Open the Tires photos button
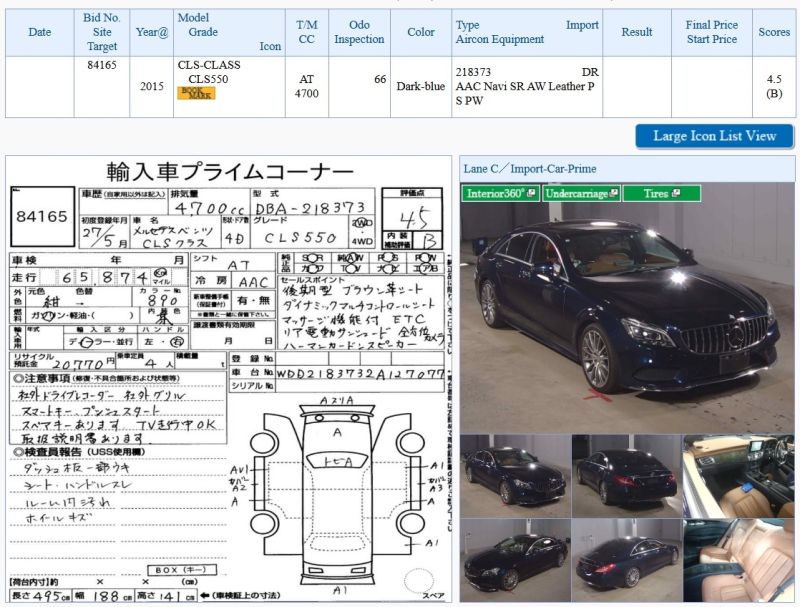 coord(662,193)
